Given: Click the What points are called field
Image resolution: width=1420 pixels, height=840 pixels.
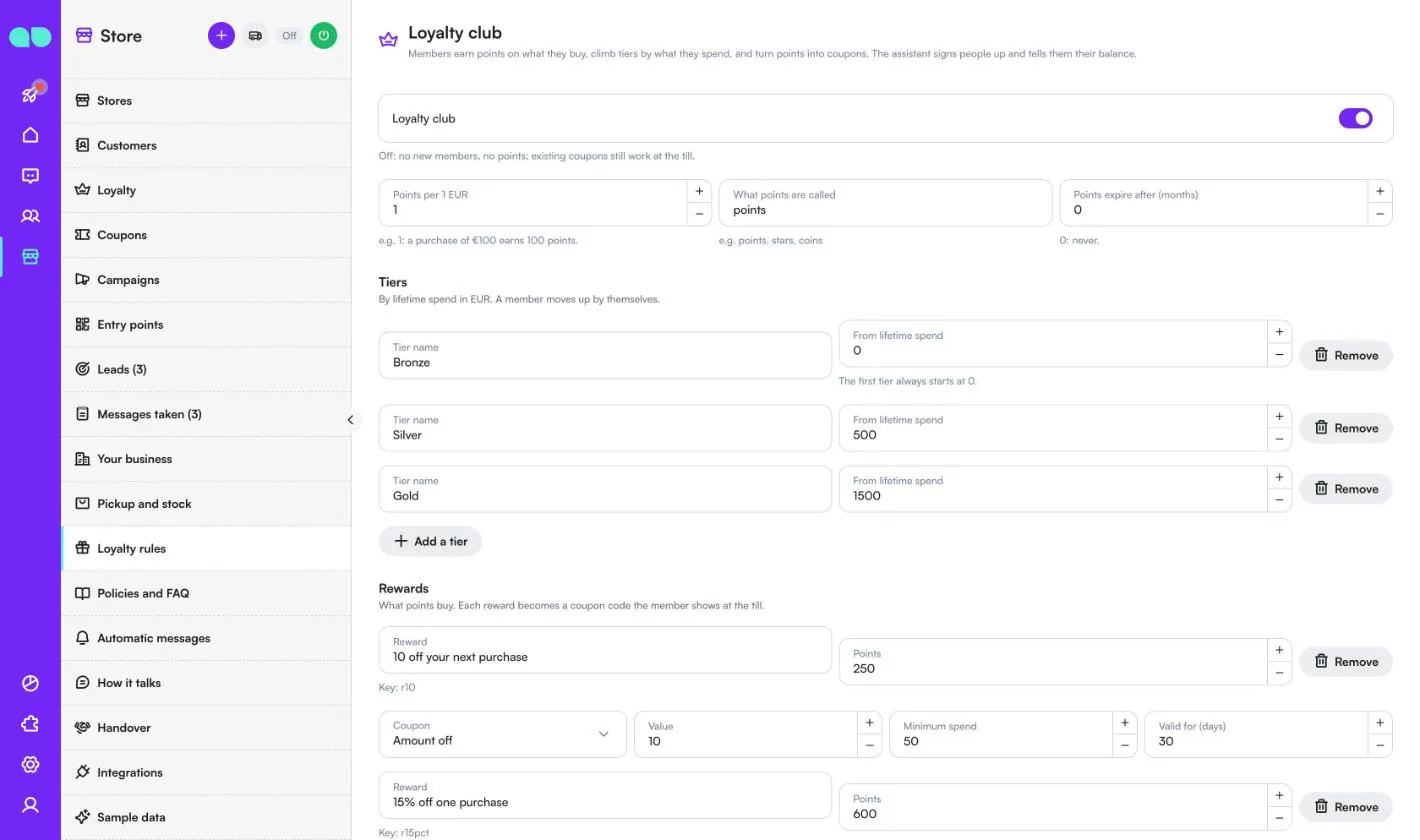Looking at the screenshot, I should pos(885,203).
